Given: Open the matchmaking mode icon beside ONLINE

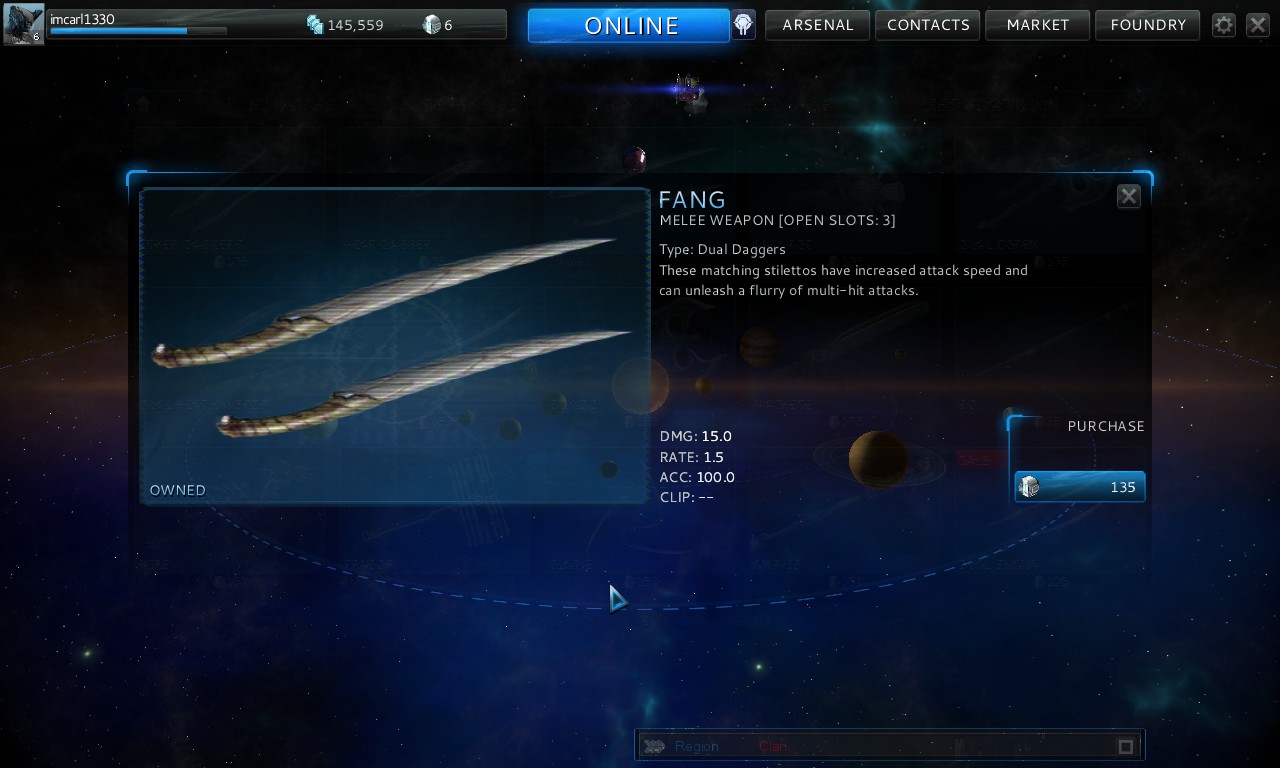Looking at the screenshot, I should coord(743,24).
